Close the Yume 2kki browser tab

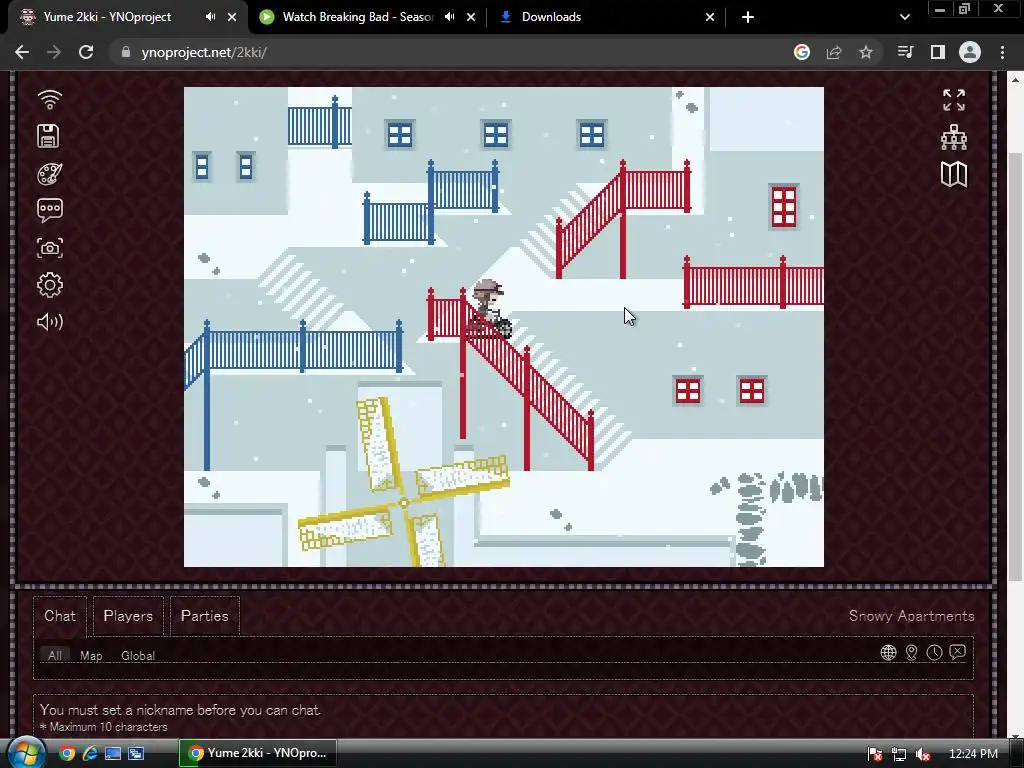pyautogui.click(x=232, y=17)
